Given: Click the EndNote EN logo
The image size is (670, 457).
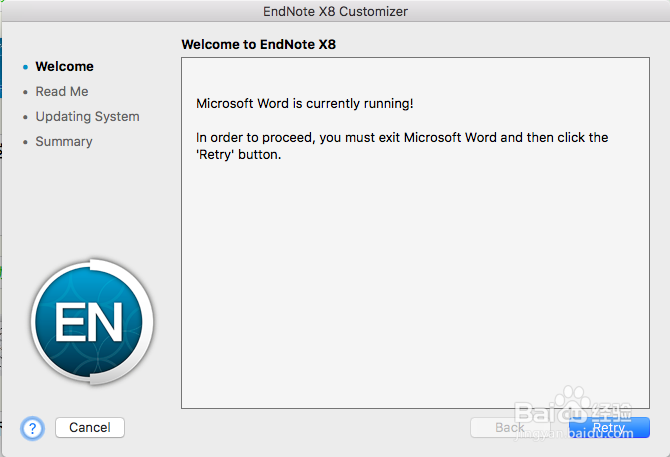Looking at the screenshot, I should coord(92,322).
